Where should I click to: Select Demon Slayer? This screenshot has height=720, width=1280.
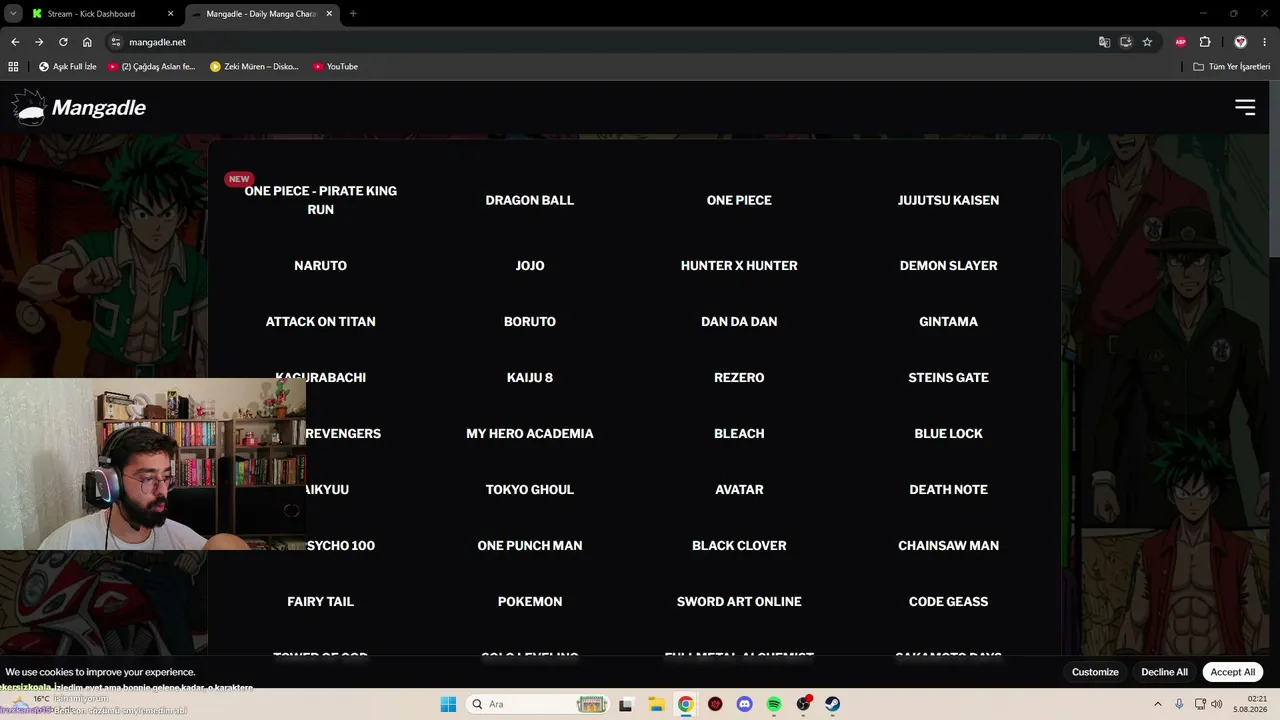point(948,266)
